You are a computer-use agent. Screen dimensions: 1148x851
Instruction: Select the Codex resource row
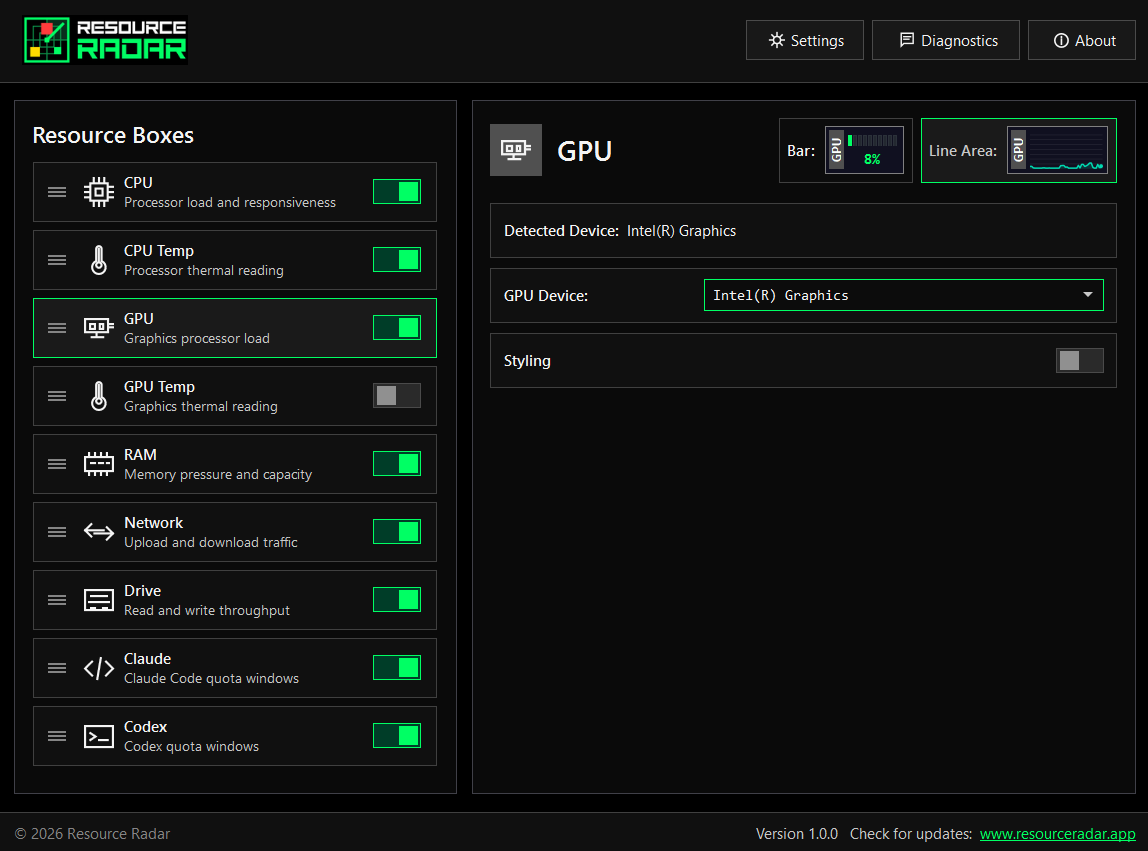pos(235,736)
